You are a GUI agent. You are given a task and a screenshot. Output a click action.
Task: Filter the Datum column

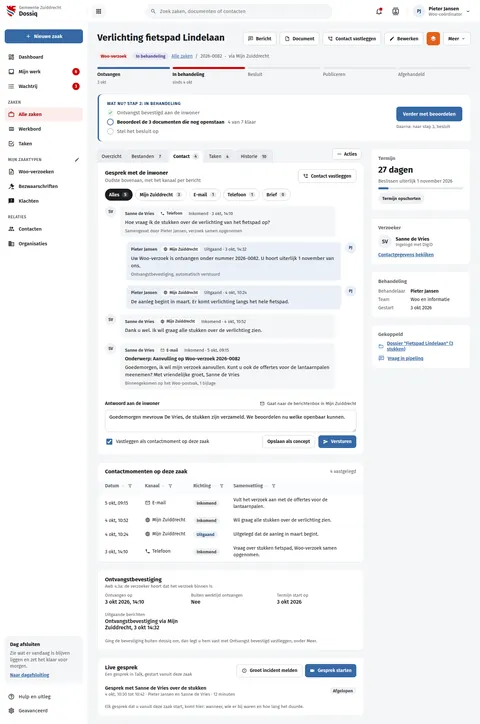click(x=130, y=486)
